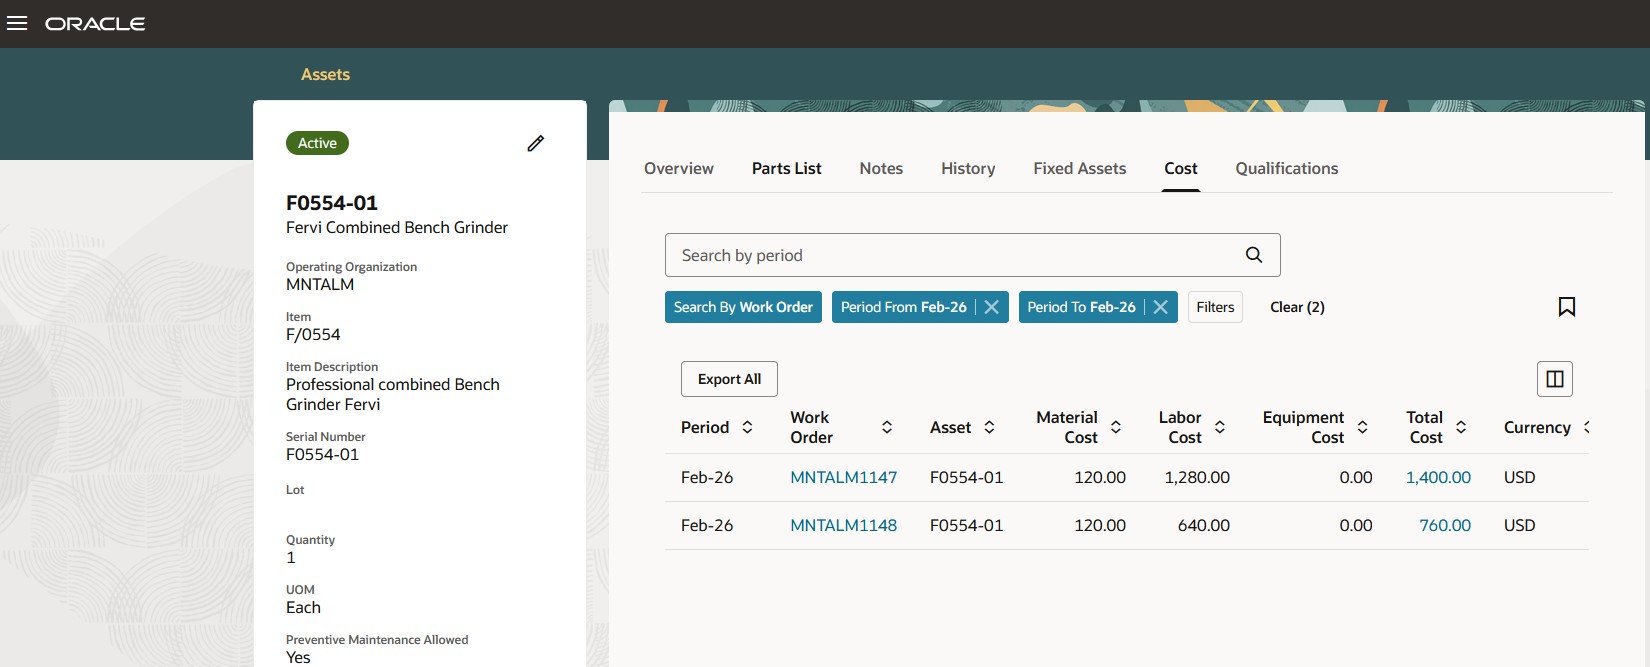The height and width of the screenshot is (667, 1650).
Task: Click the Equipment Cost of MNTALM1148 row
Action: click(x=1356, y=525)
